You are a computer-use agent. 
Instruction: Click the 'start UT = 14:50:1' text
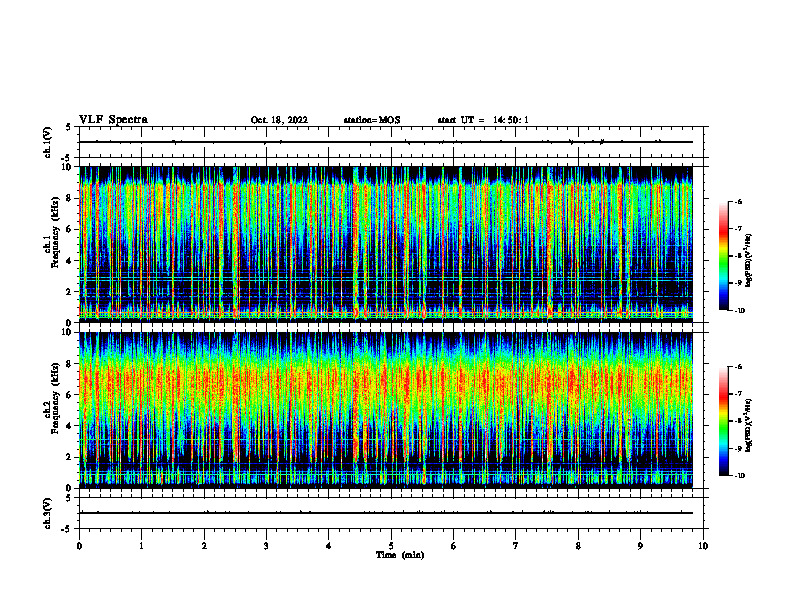pyautogui.click(x=483, y=120)
